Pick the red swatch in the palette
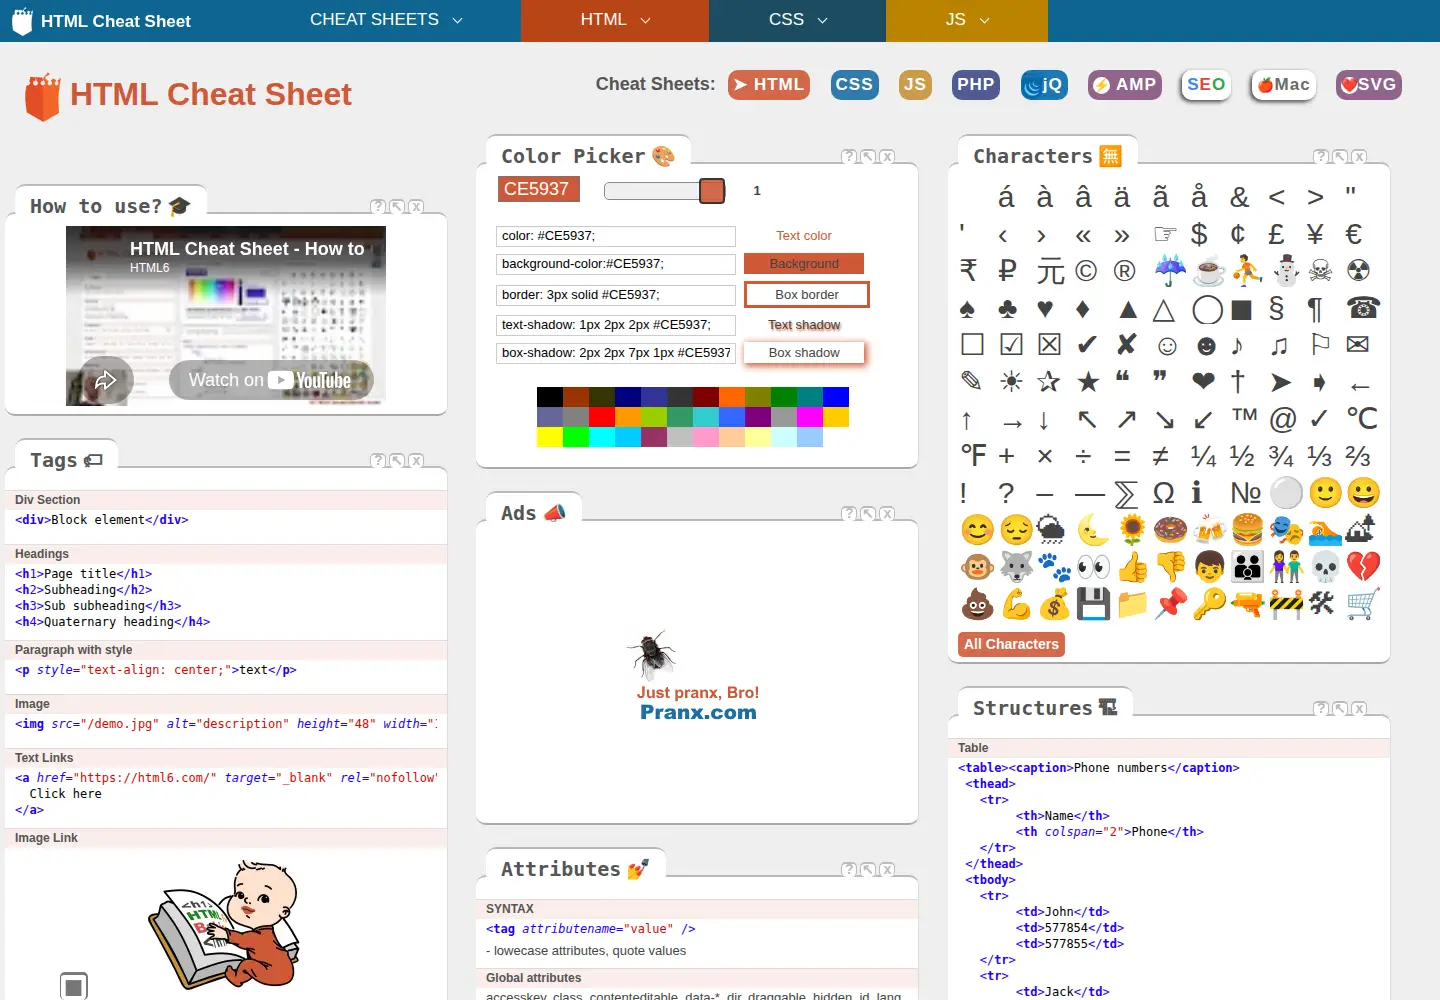Image resolution: width=1440 pixels, height=1000 pixels. [602, 417]
